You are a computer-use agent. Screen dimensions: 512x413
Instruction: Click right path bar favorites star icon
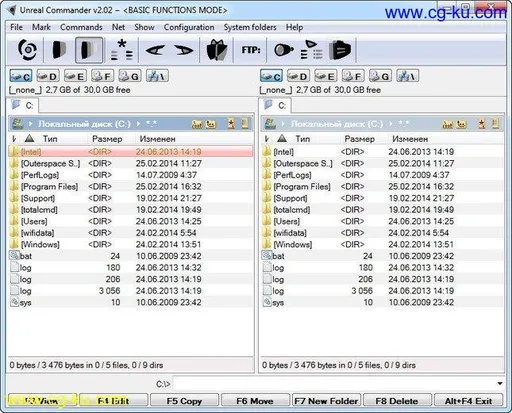pyautogui.click(x=481, y=124)
